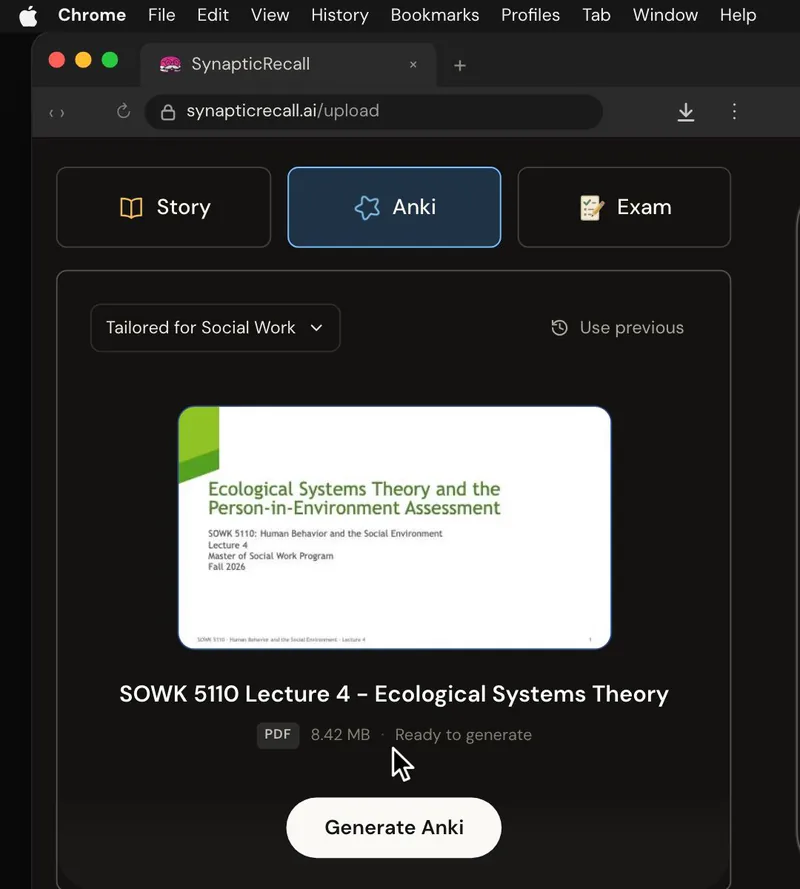The width and height of the screenshot is (800, 889).
Task: Click Use previous
Action: (x=617, y=328)
